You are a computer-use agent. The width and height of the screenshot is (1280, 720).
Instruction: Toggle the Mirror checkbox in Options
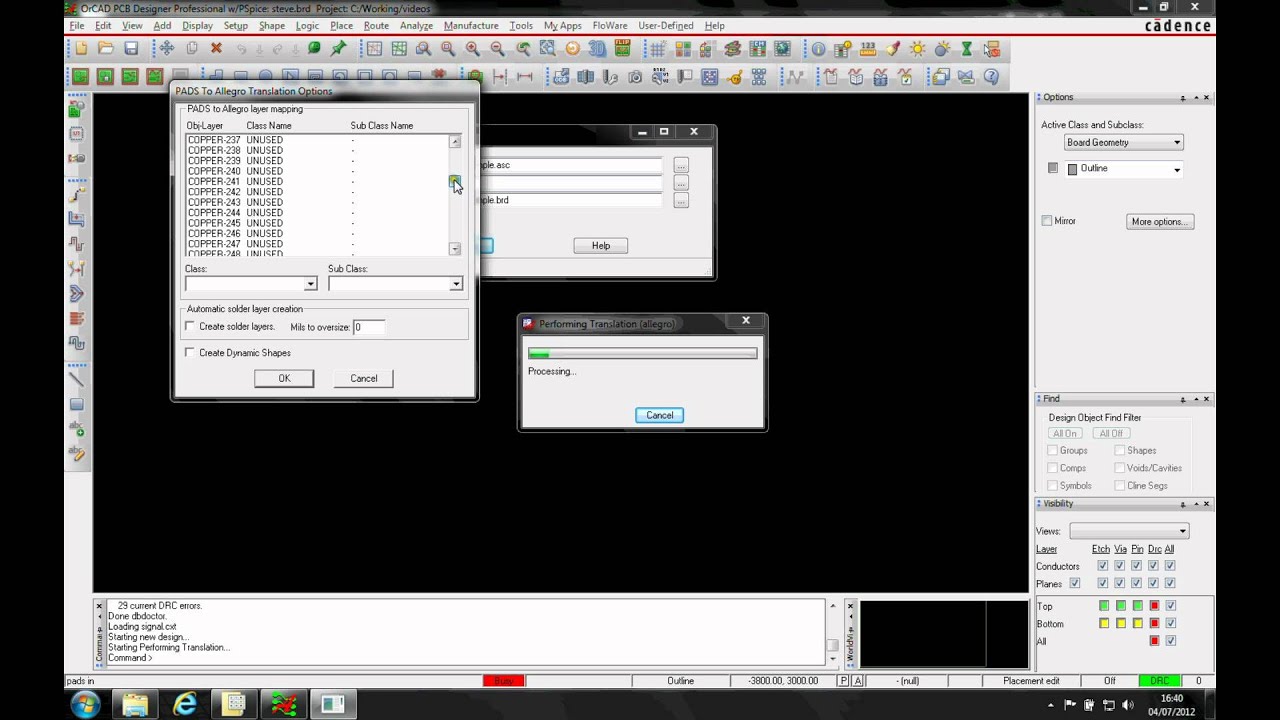[x=1047, y=221]
